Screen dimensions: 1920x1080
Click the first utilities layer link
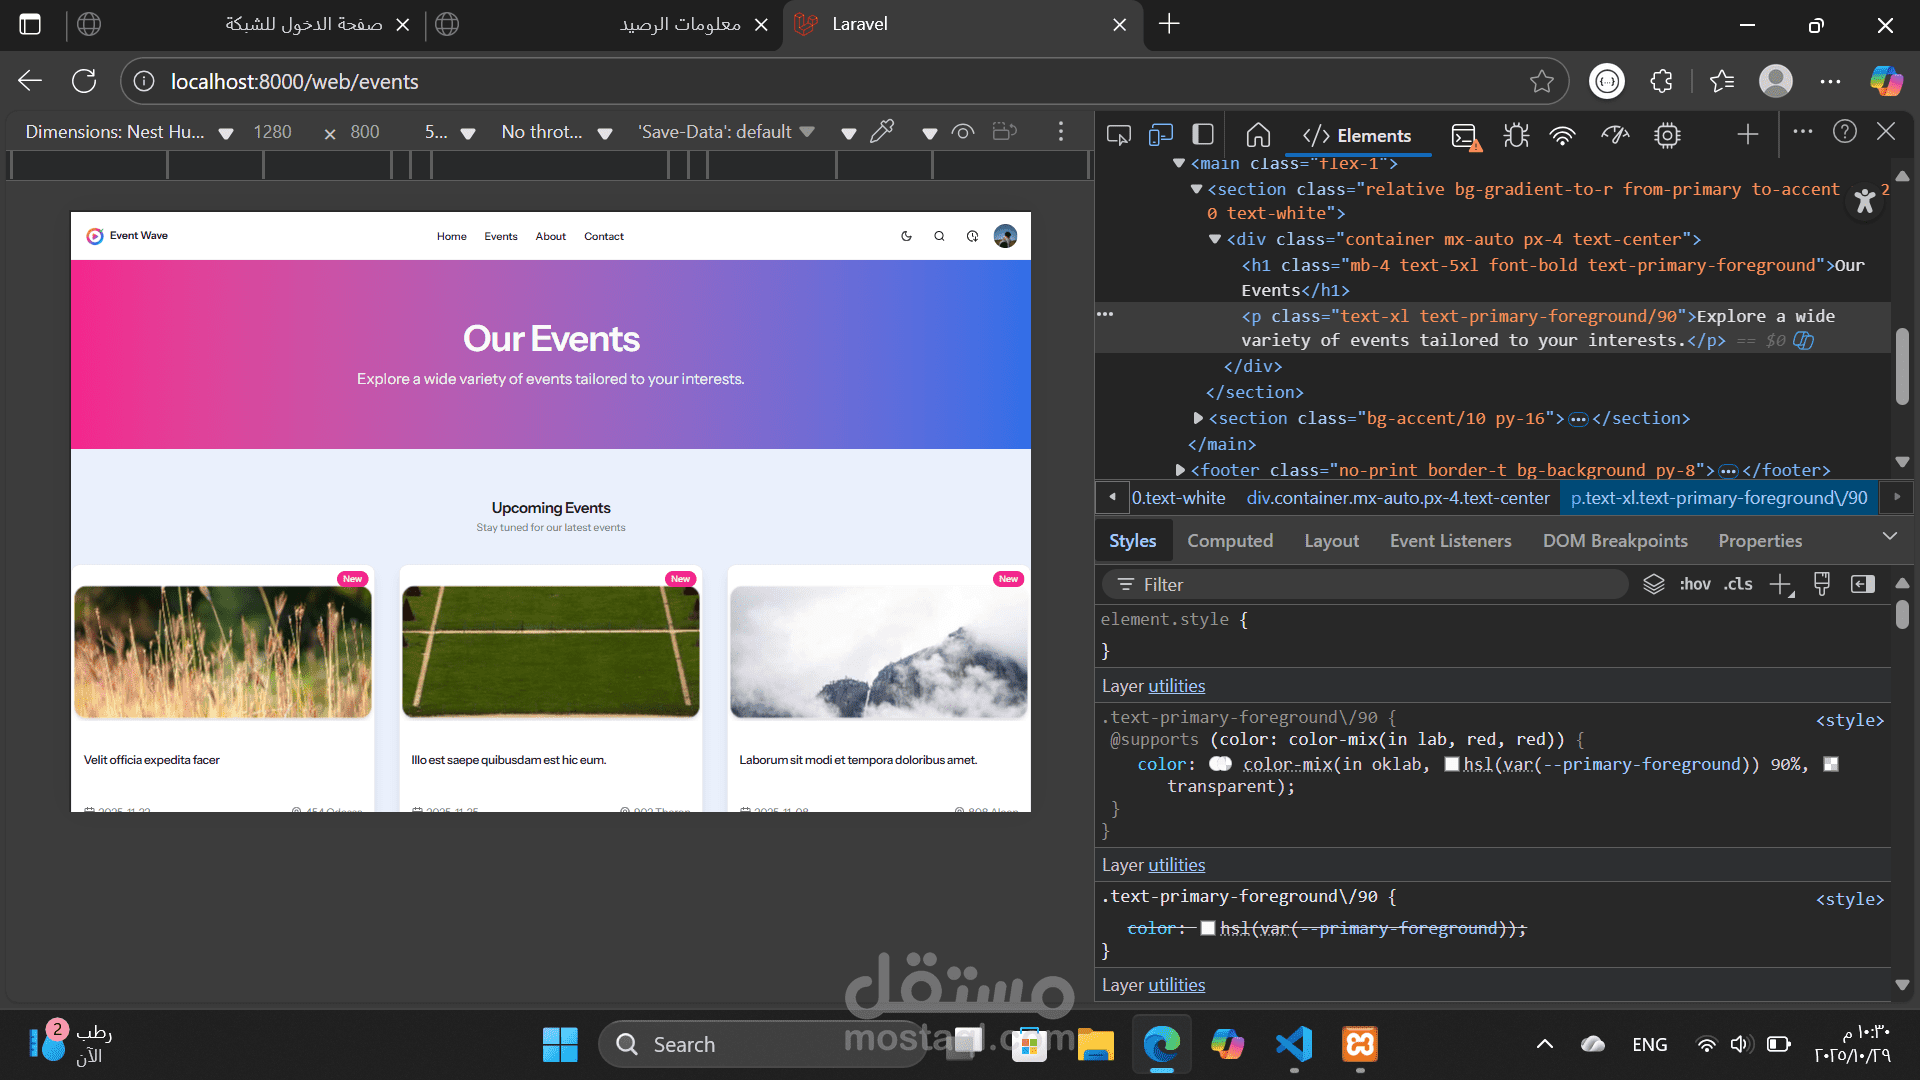1176,686
